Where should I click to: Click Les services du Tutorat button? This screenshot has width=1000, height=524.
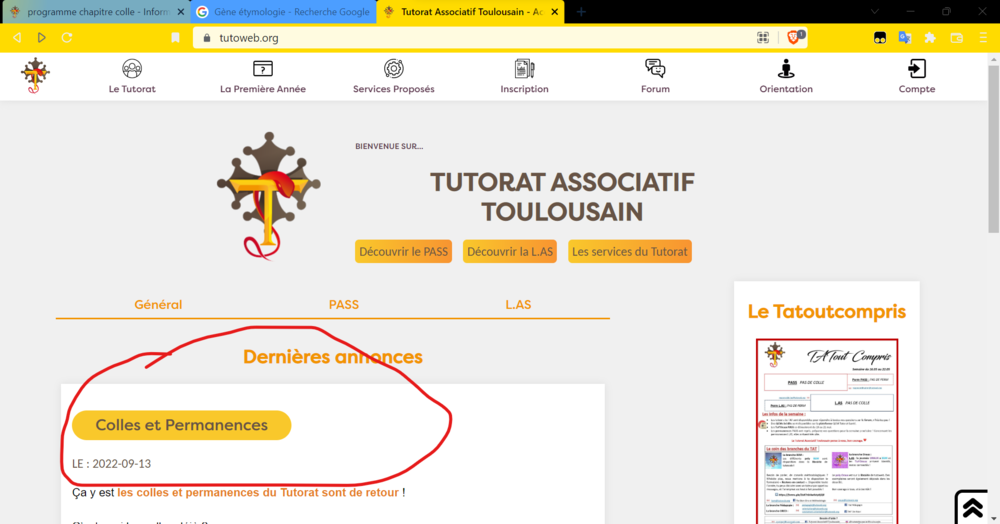pyautogui.click(x=630, y=251)
